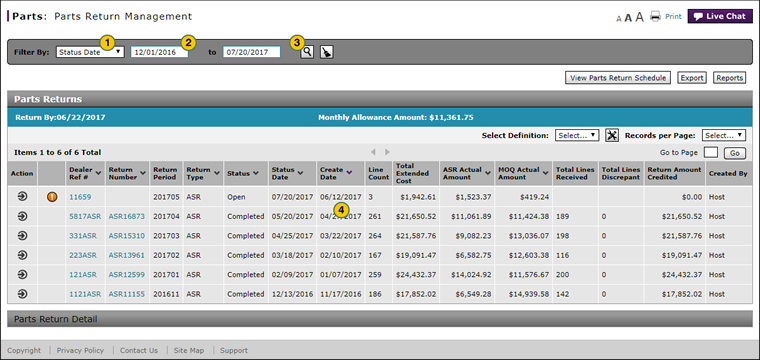The height and width of the screenshot is (360, 760).
Task: Open action arrow for row 5817ASR
Action: [22, 216]
